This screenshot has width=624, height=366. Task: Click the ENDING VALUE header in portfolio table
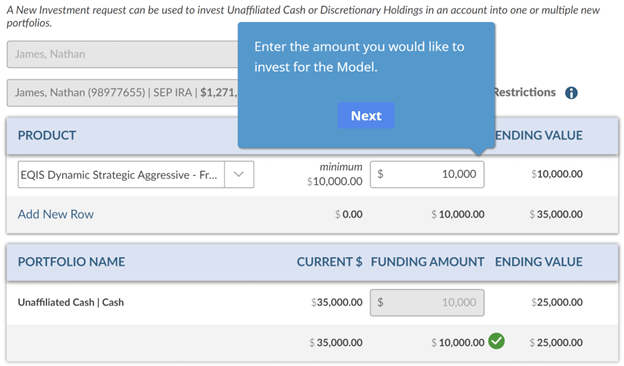pos(539,262)
